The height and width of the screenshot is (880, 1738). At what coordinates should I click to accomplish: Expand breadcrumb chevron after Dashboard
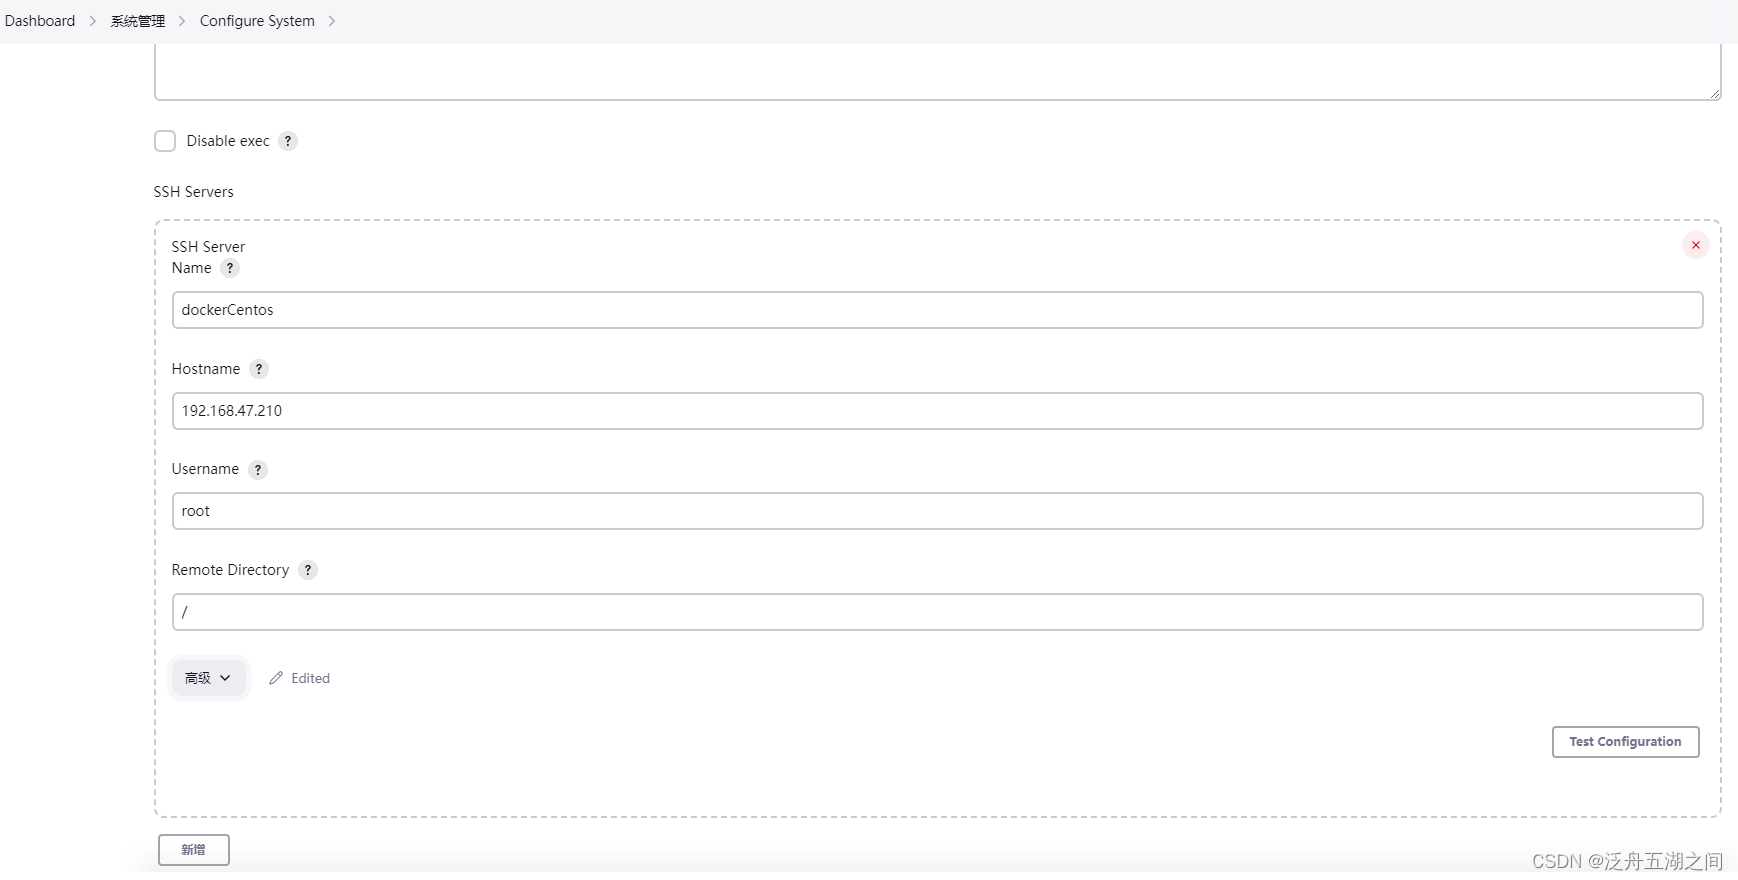(93, 21)
